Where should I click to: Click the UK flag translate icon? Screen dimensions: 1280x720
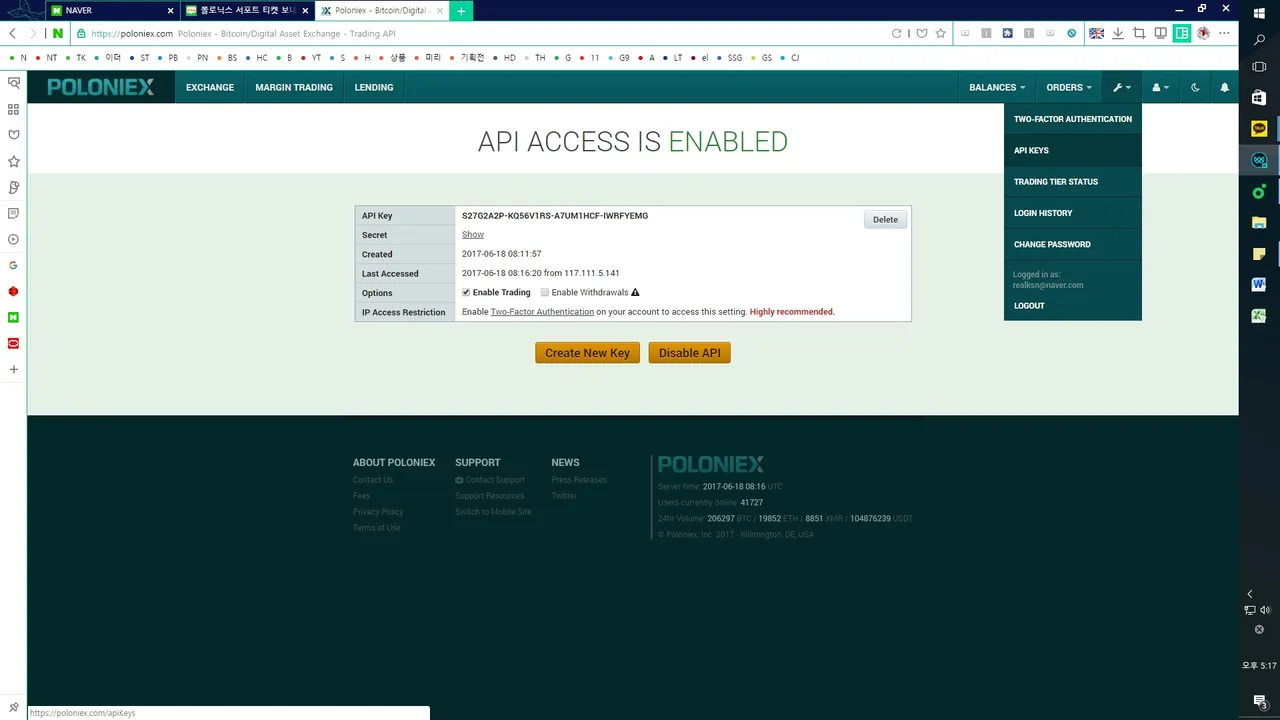point(1096,33)
